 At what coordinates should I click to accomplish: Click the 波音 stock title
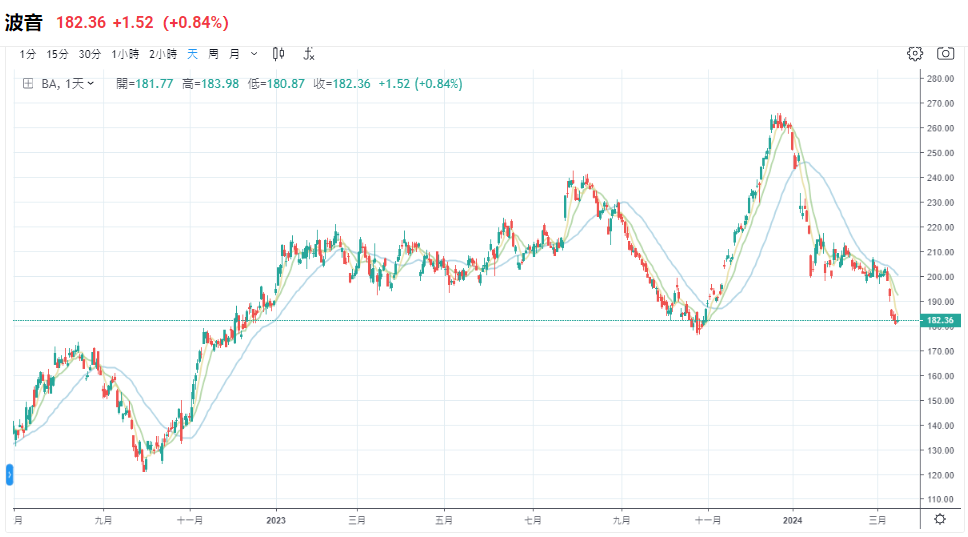pyautogui.click(x=24, y=23)
